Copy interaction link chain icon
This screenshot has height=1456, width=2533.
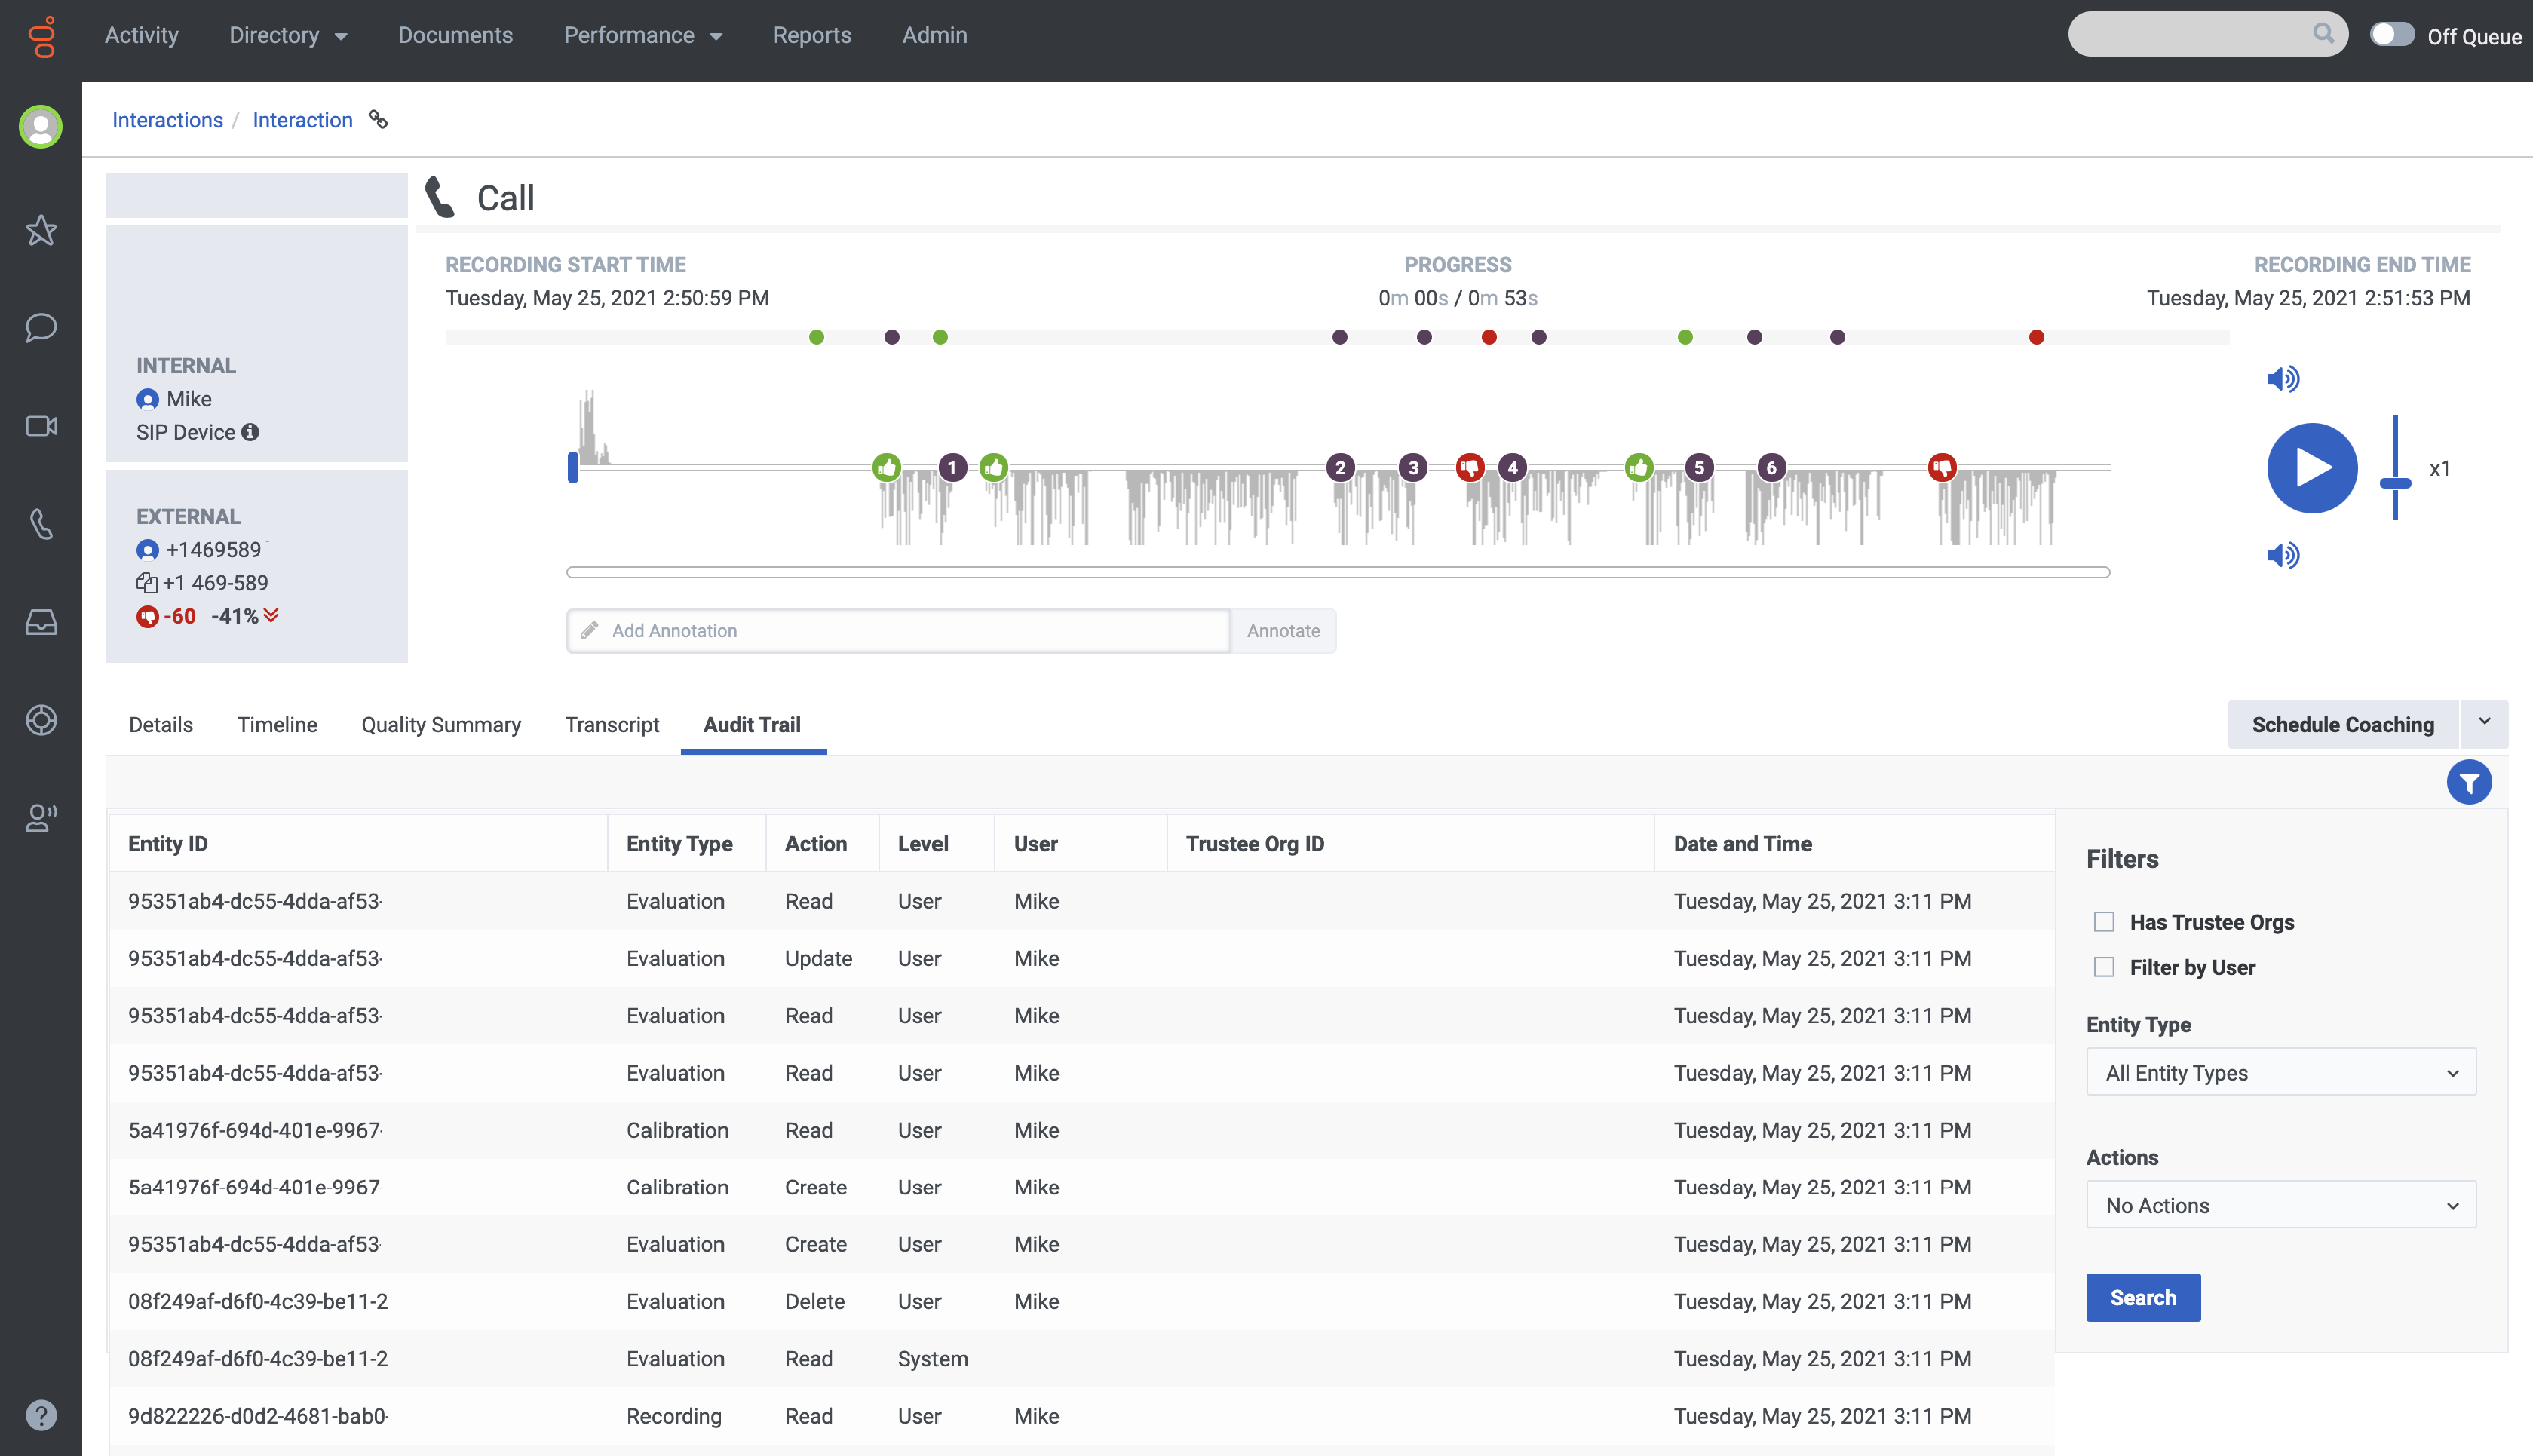[x=378, y=120]
